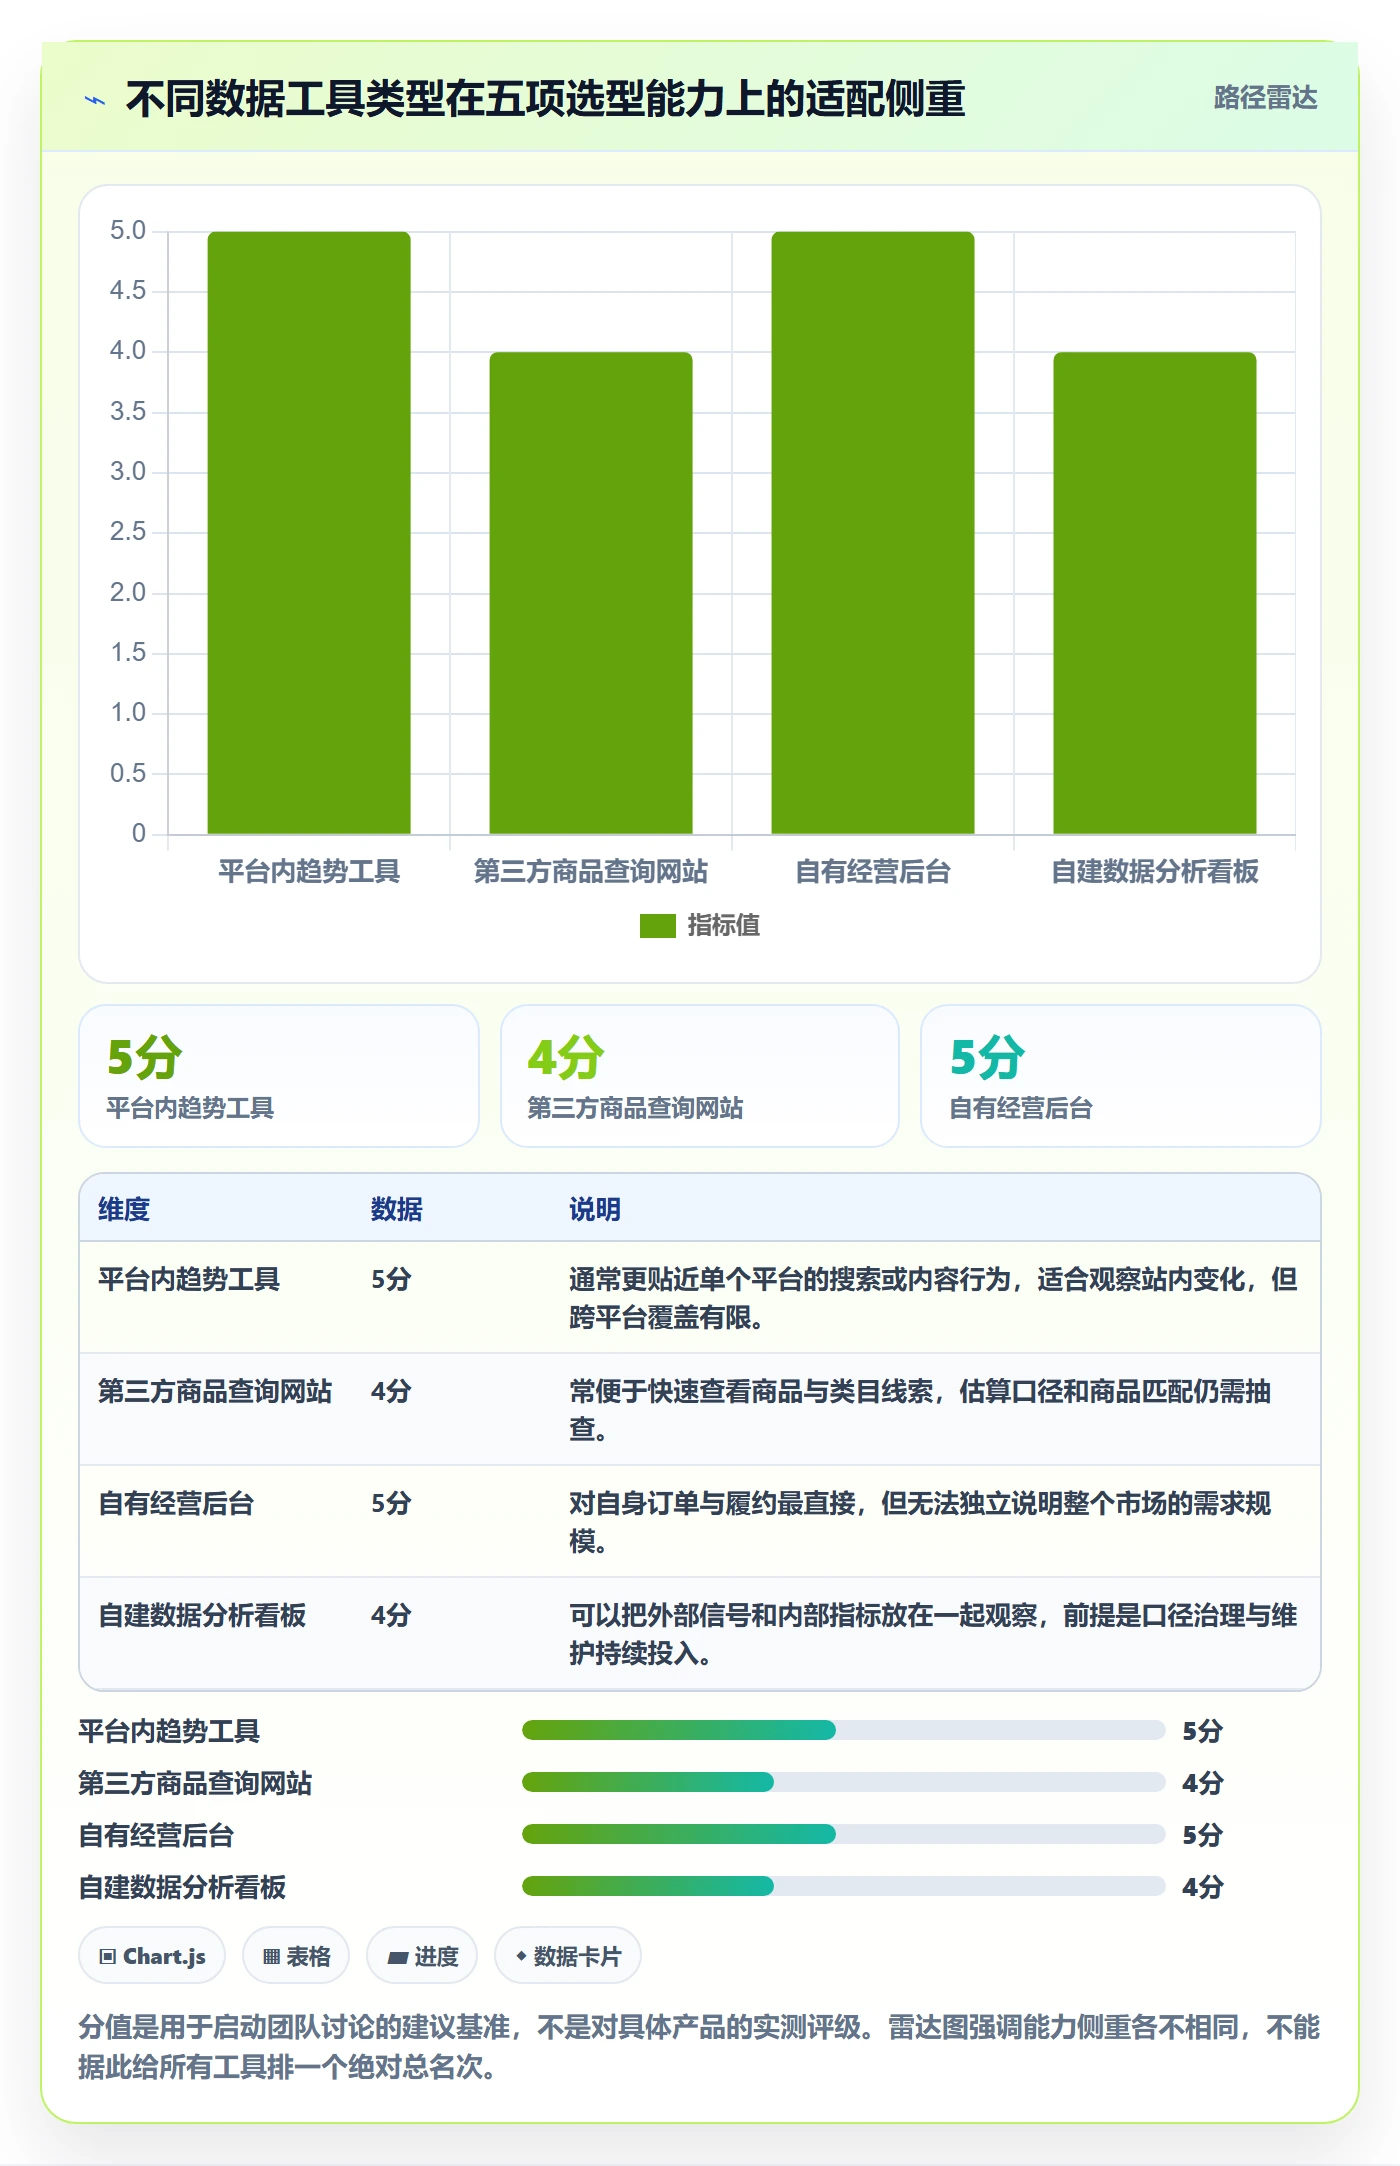Toggle the 指标值 legend color swatch
Image resolution: width=1400 pixels, height=2166 pixels.
tap(657, 926)
